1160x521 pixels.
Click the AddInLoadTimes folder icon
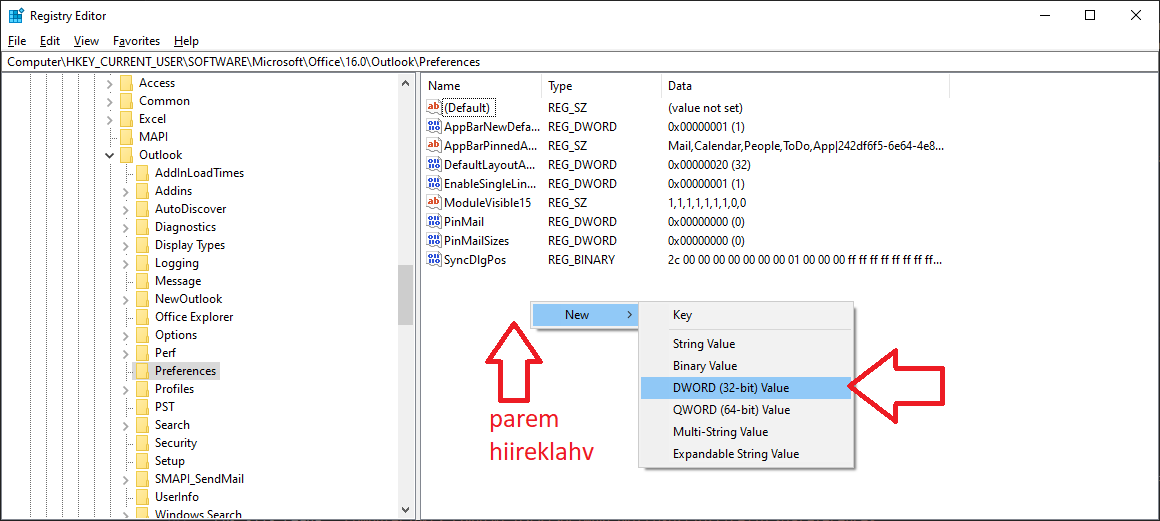[x=142, y=172]
